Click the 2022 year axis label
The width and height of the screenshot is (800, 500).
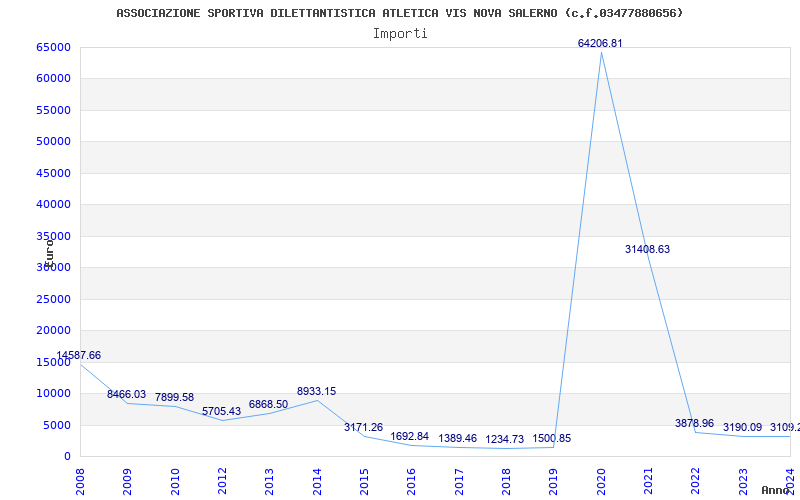coord(696,482)
